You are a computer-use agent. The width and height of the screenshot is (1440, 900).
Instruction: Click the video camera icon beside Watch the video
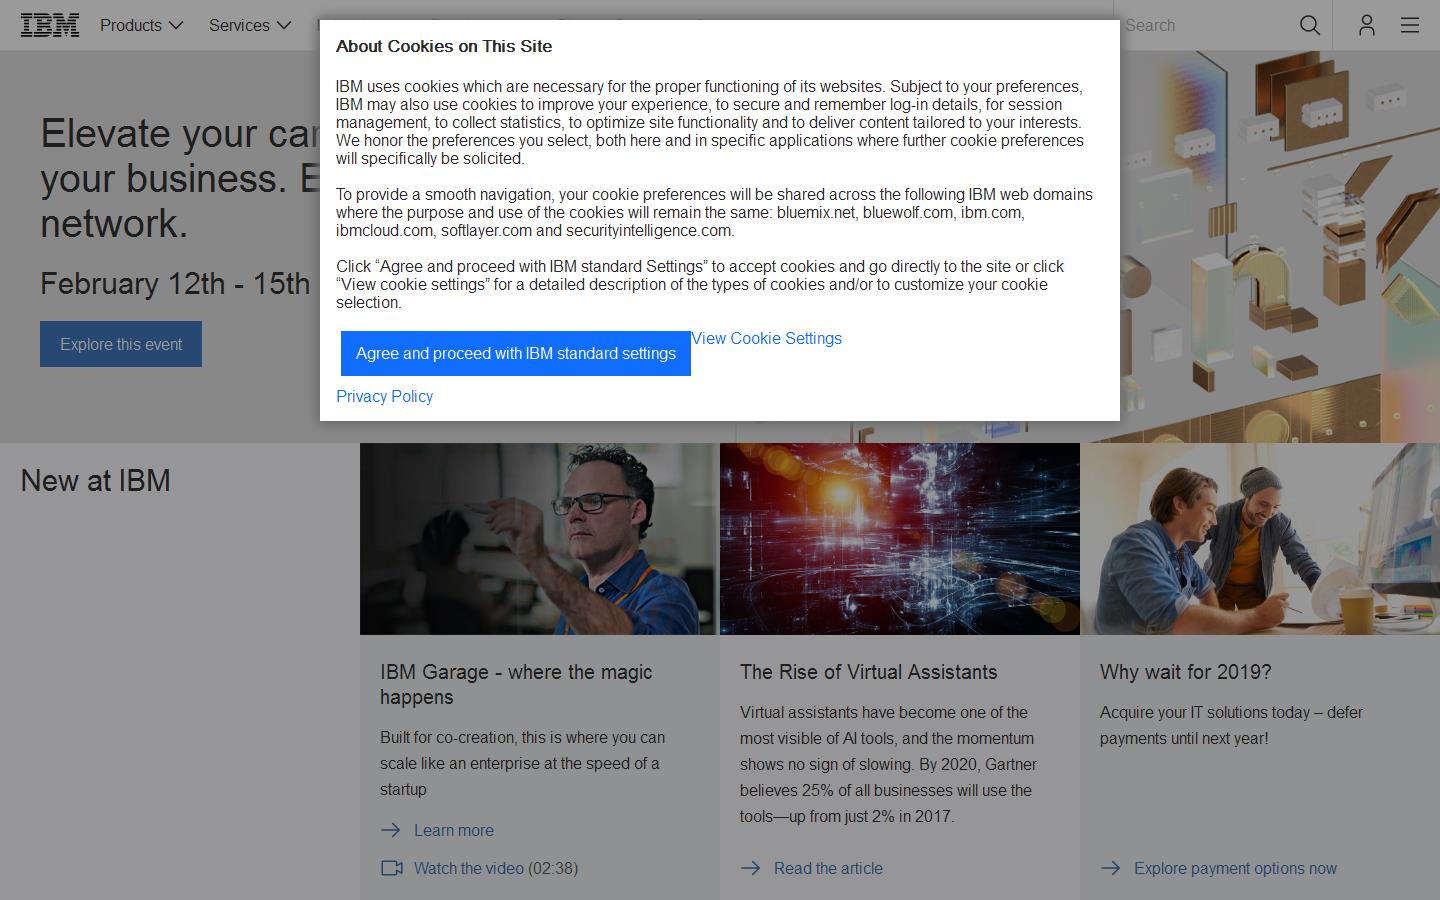pos(392,868)
